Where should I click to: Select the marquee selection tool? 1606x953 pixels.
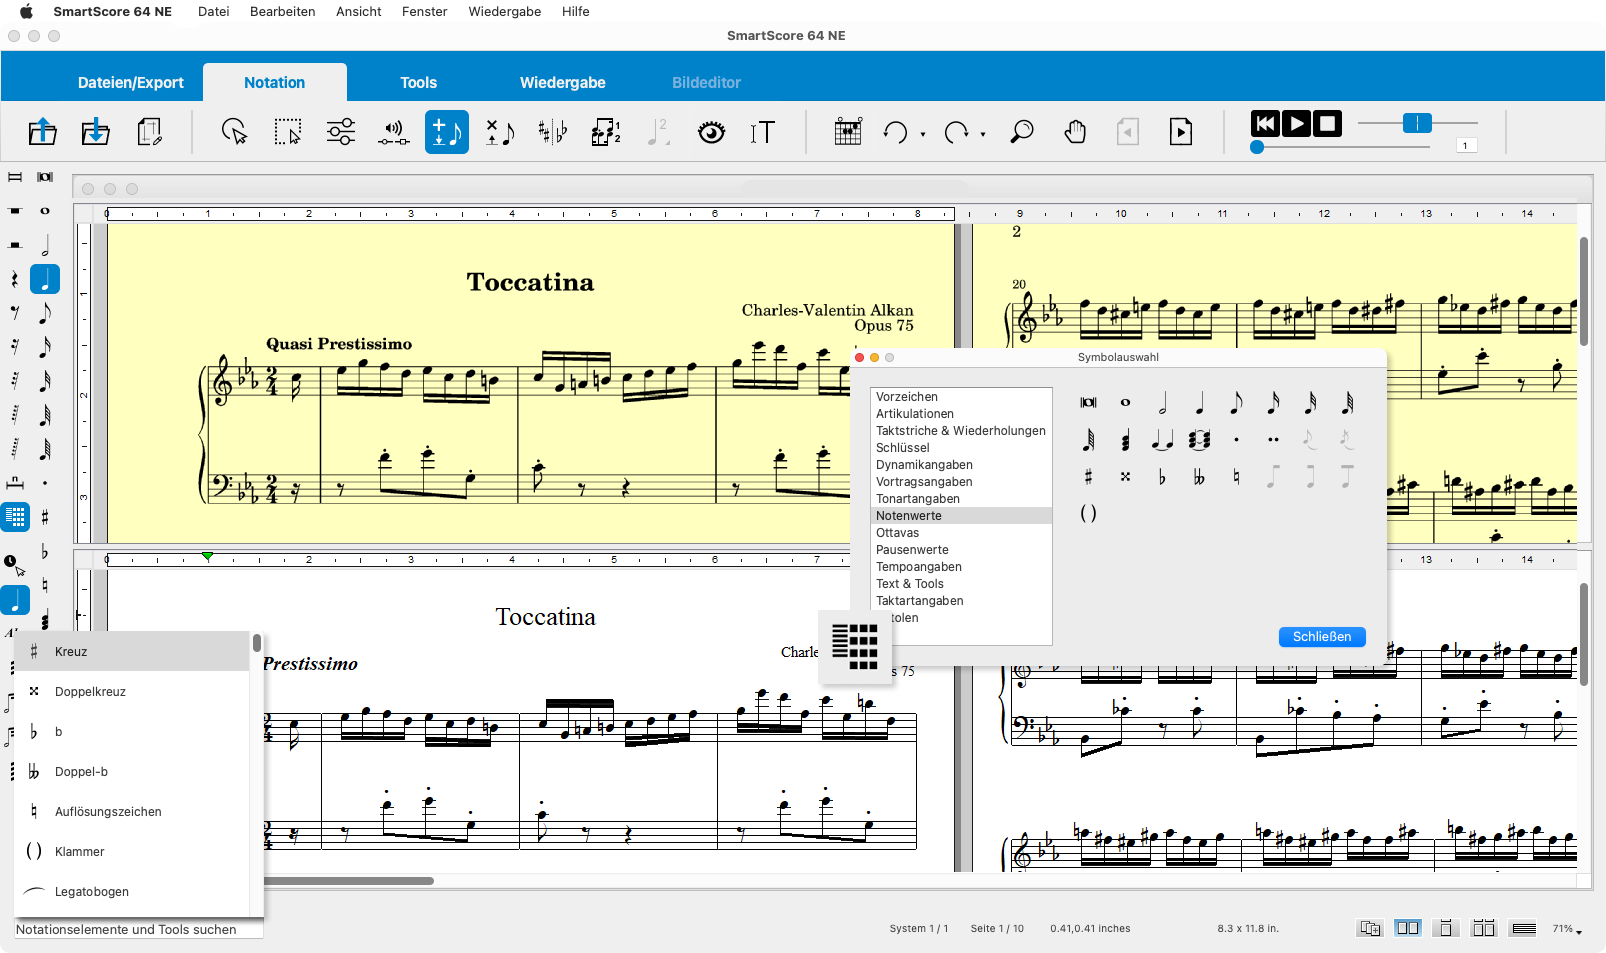(288, 132)
